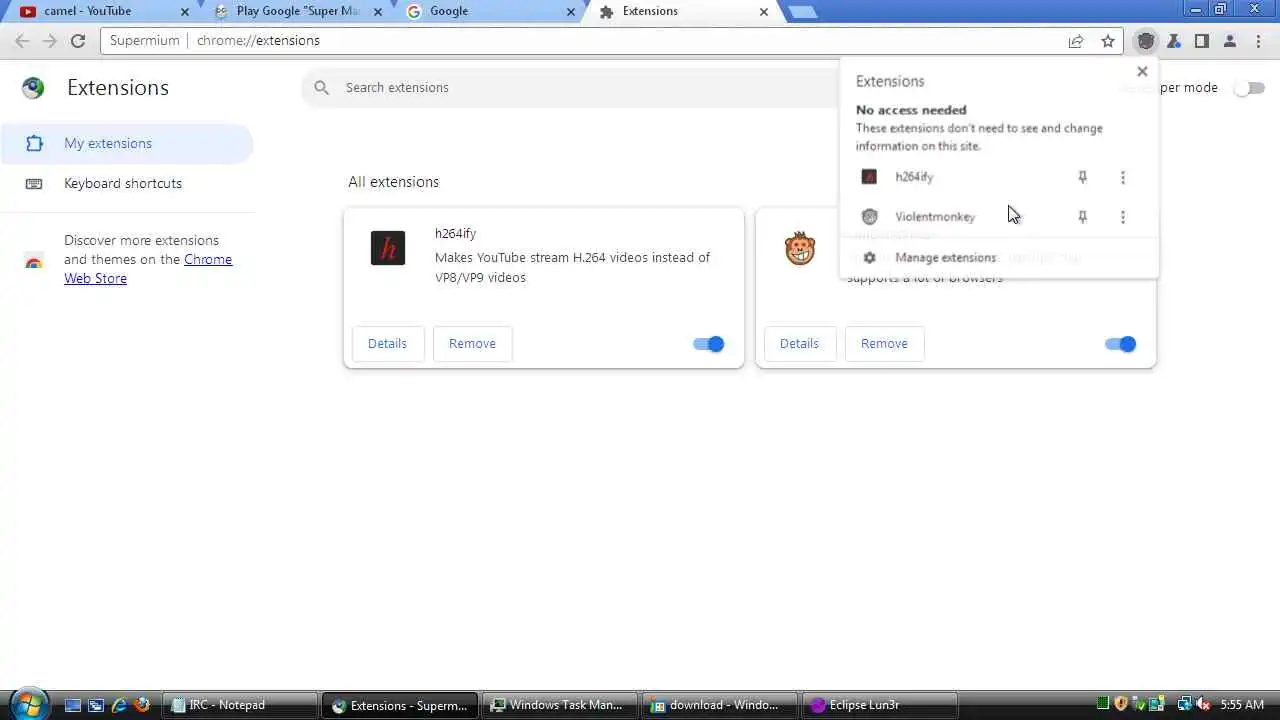Open a new tab with the new tab button
Screen dimensions: 1280x720
802,12
